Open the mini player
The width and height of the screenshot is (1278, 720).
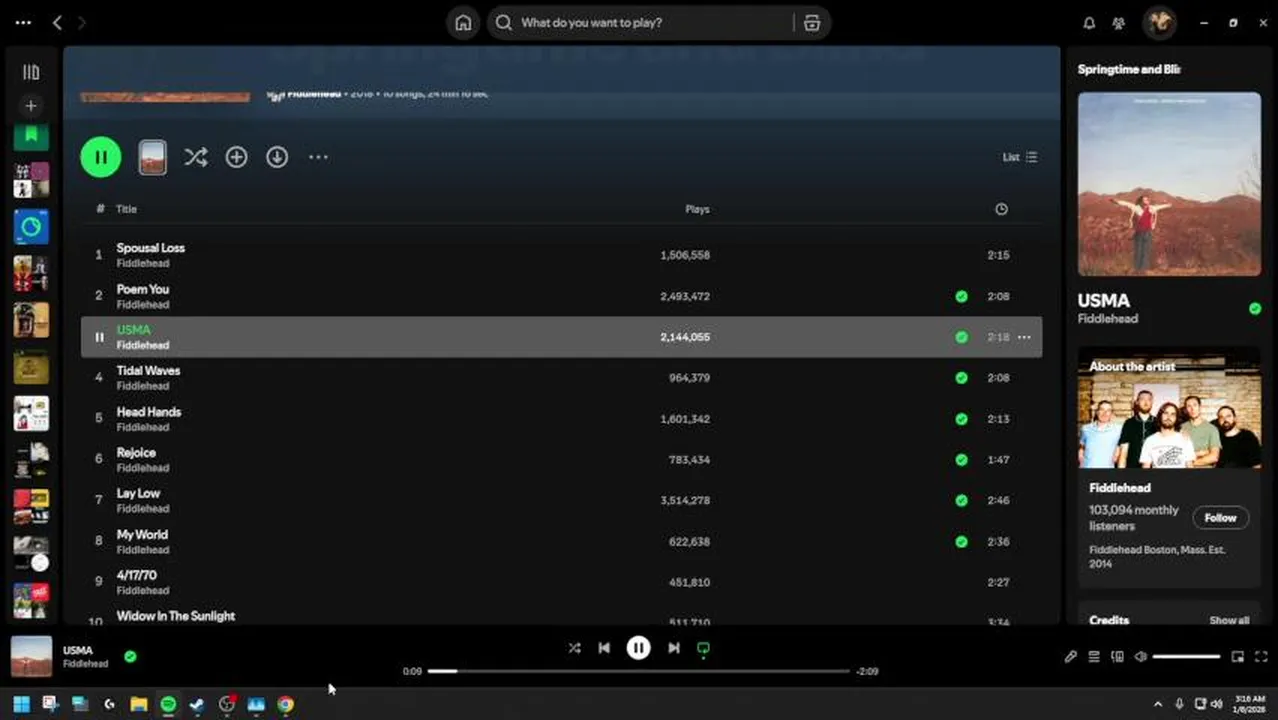coord(1238,657)
